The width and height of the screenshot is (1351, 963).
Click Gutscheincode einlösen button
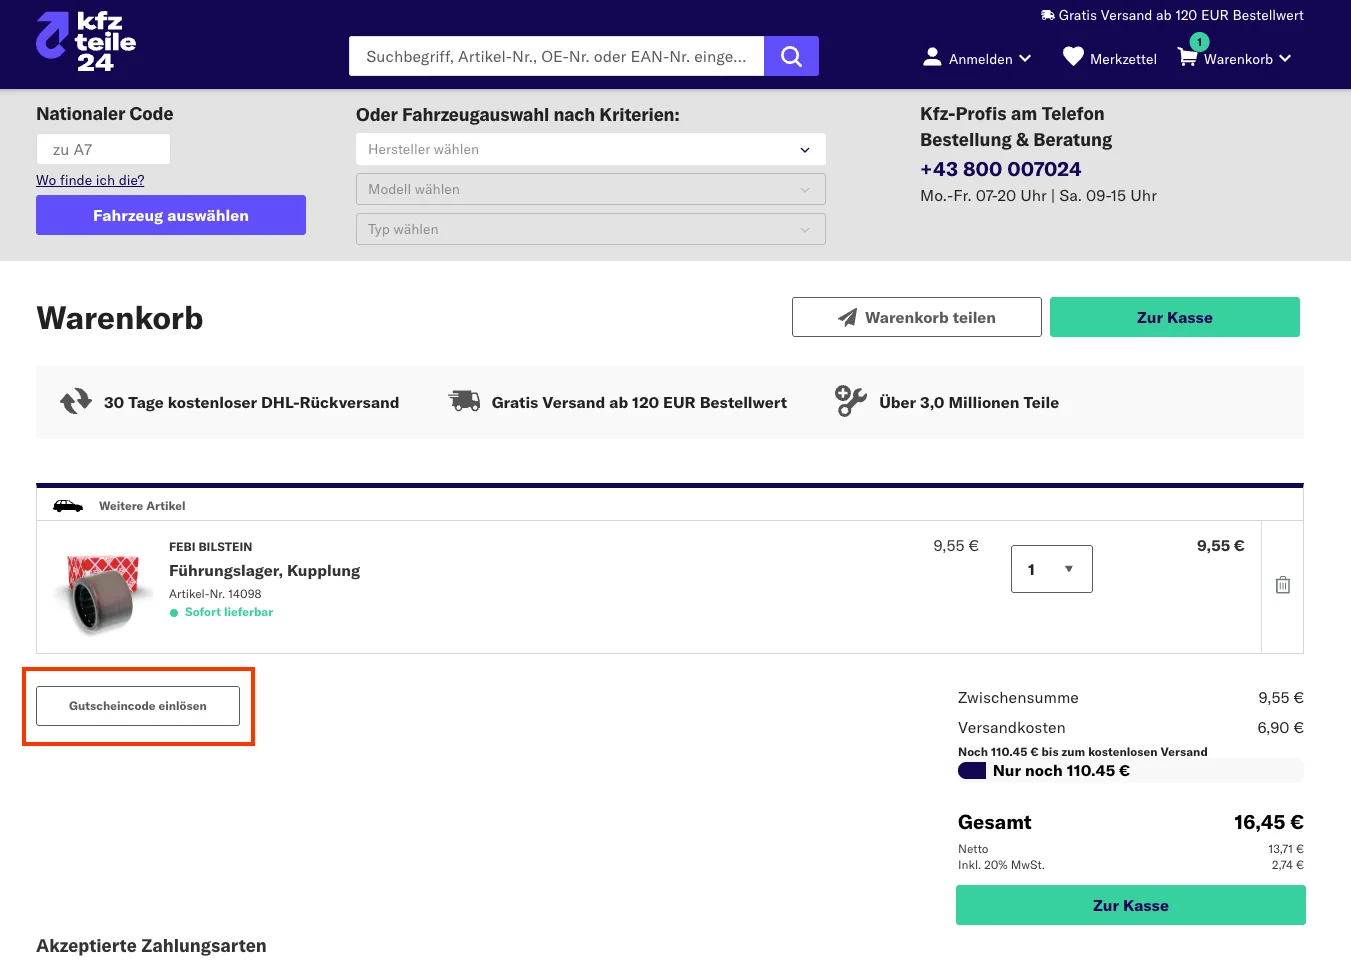coord(138,706)
